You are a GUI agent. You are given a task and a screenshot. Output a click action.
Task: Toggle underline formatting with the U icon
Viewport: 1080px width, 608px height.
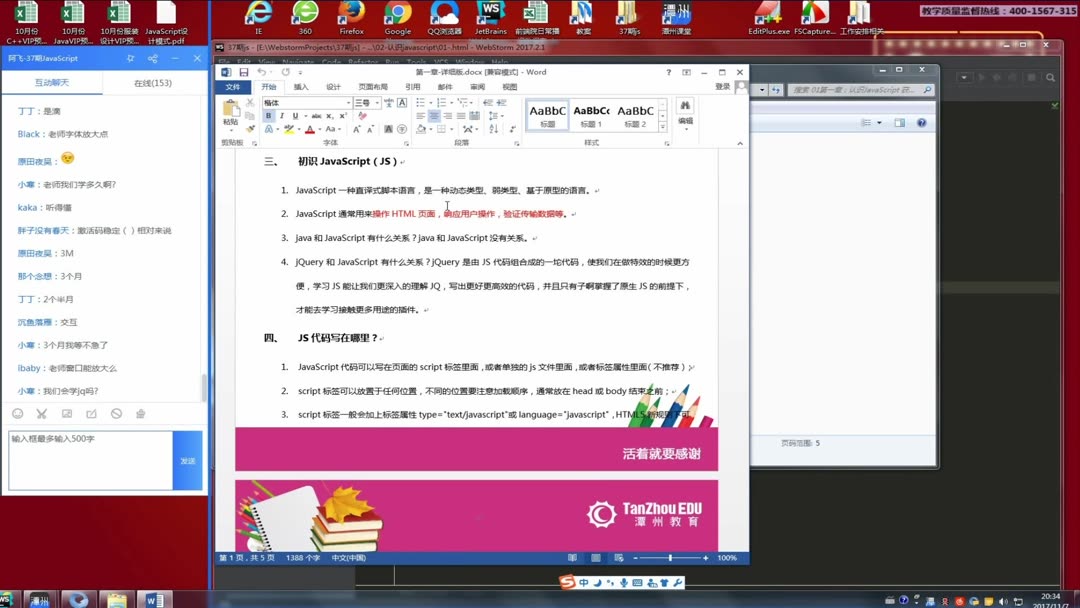coord(295,115)
